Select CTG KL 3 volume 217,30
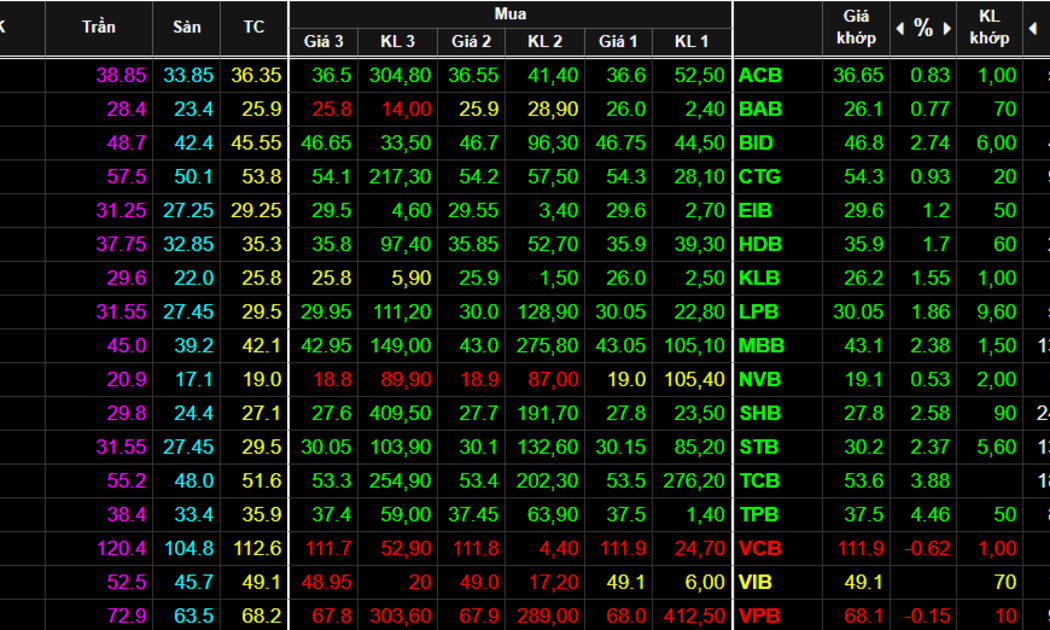The width and height of the screenshot is (1050, 630). click(400, 177)
